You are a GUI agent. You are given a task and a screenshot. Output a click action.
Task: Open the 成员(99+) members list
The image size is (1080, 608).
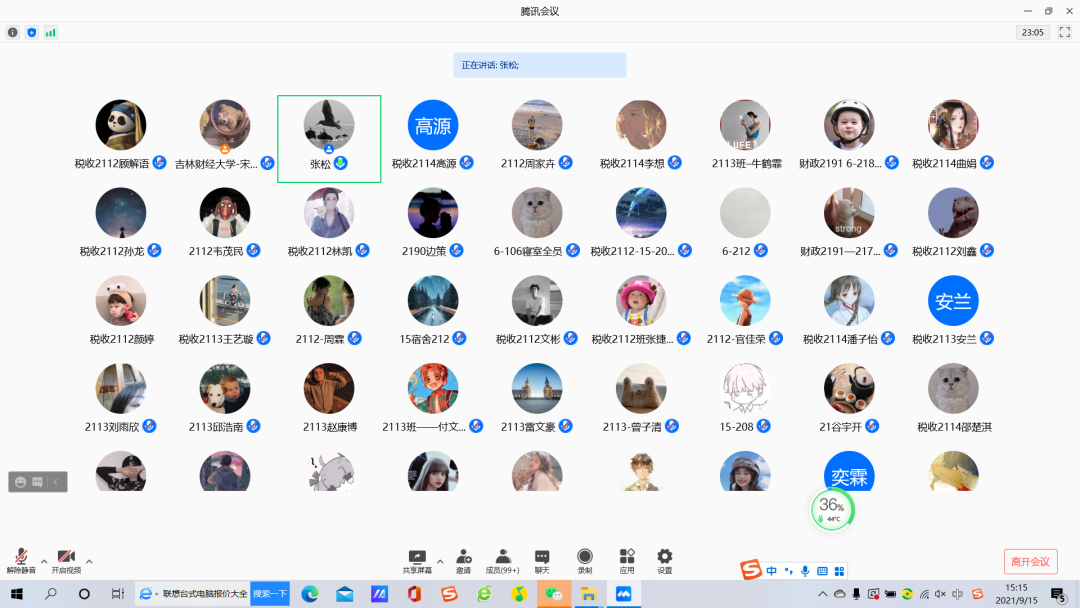(x=503, y=560)
